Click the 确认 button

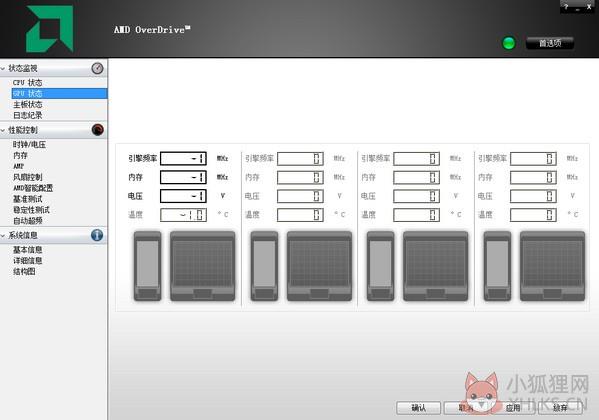(418, 408)
